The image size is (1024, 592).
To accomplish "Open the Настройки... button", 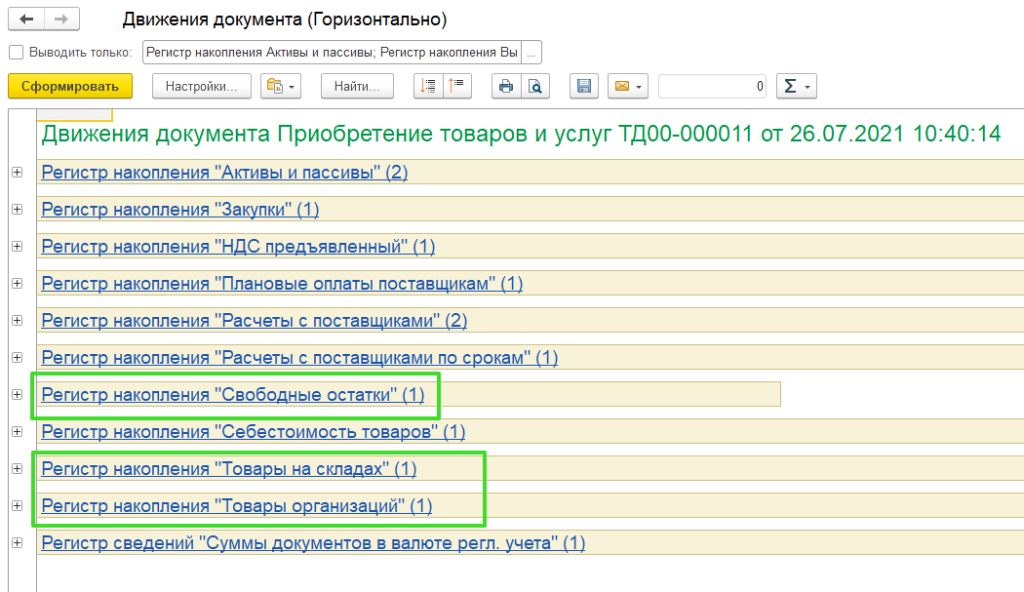I will tap(201, 86).
